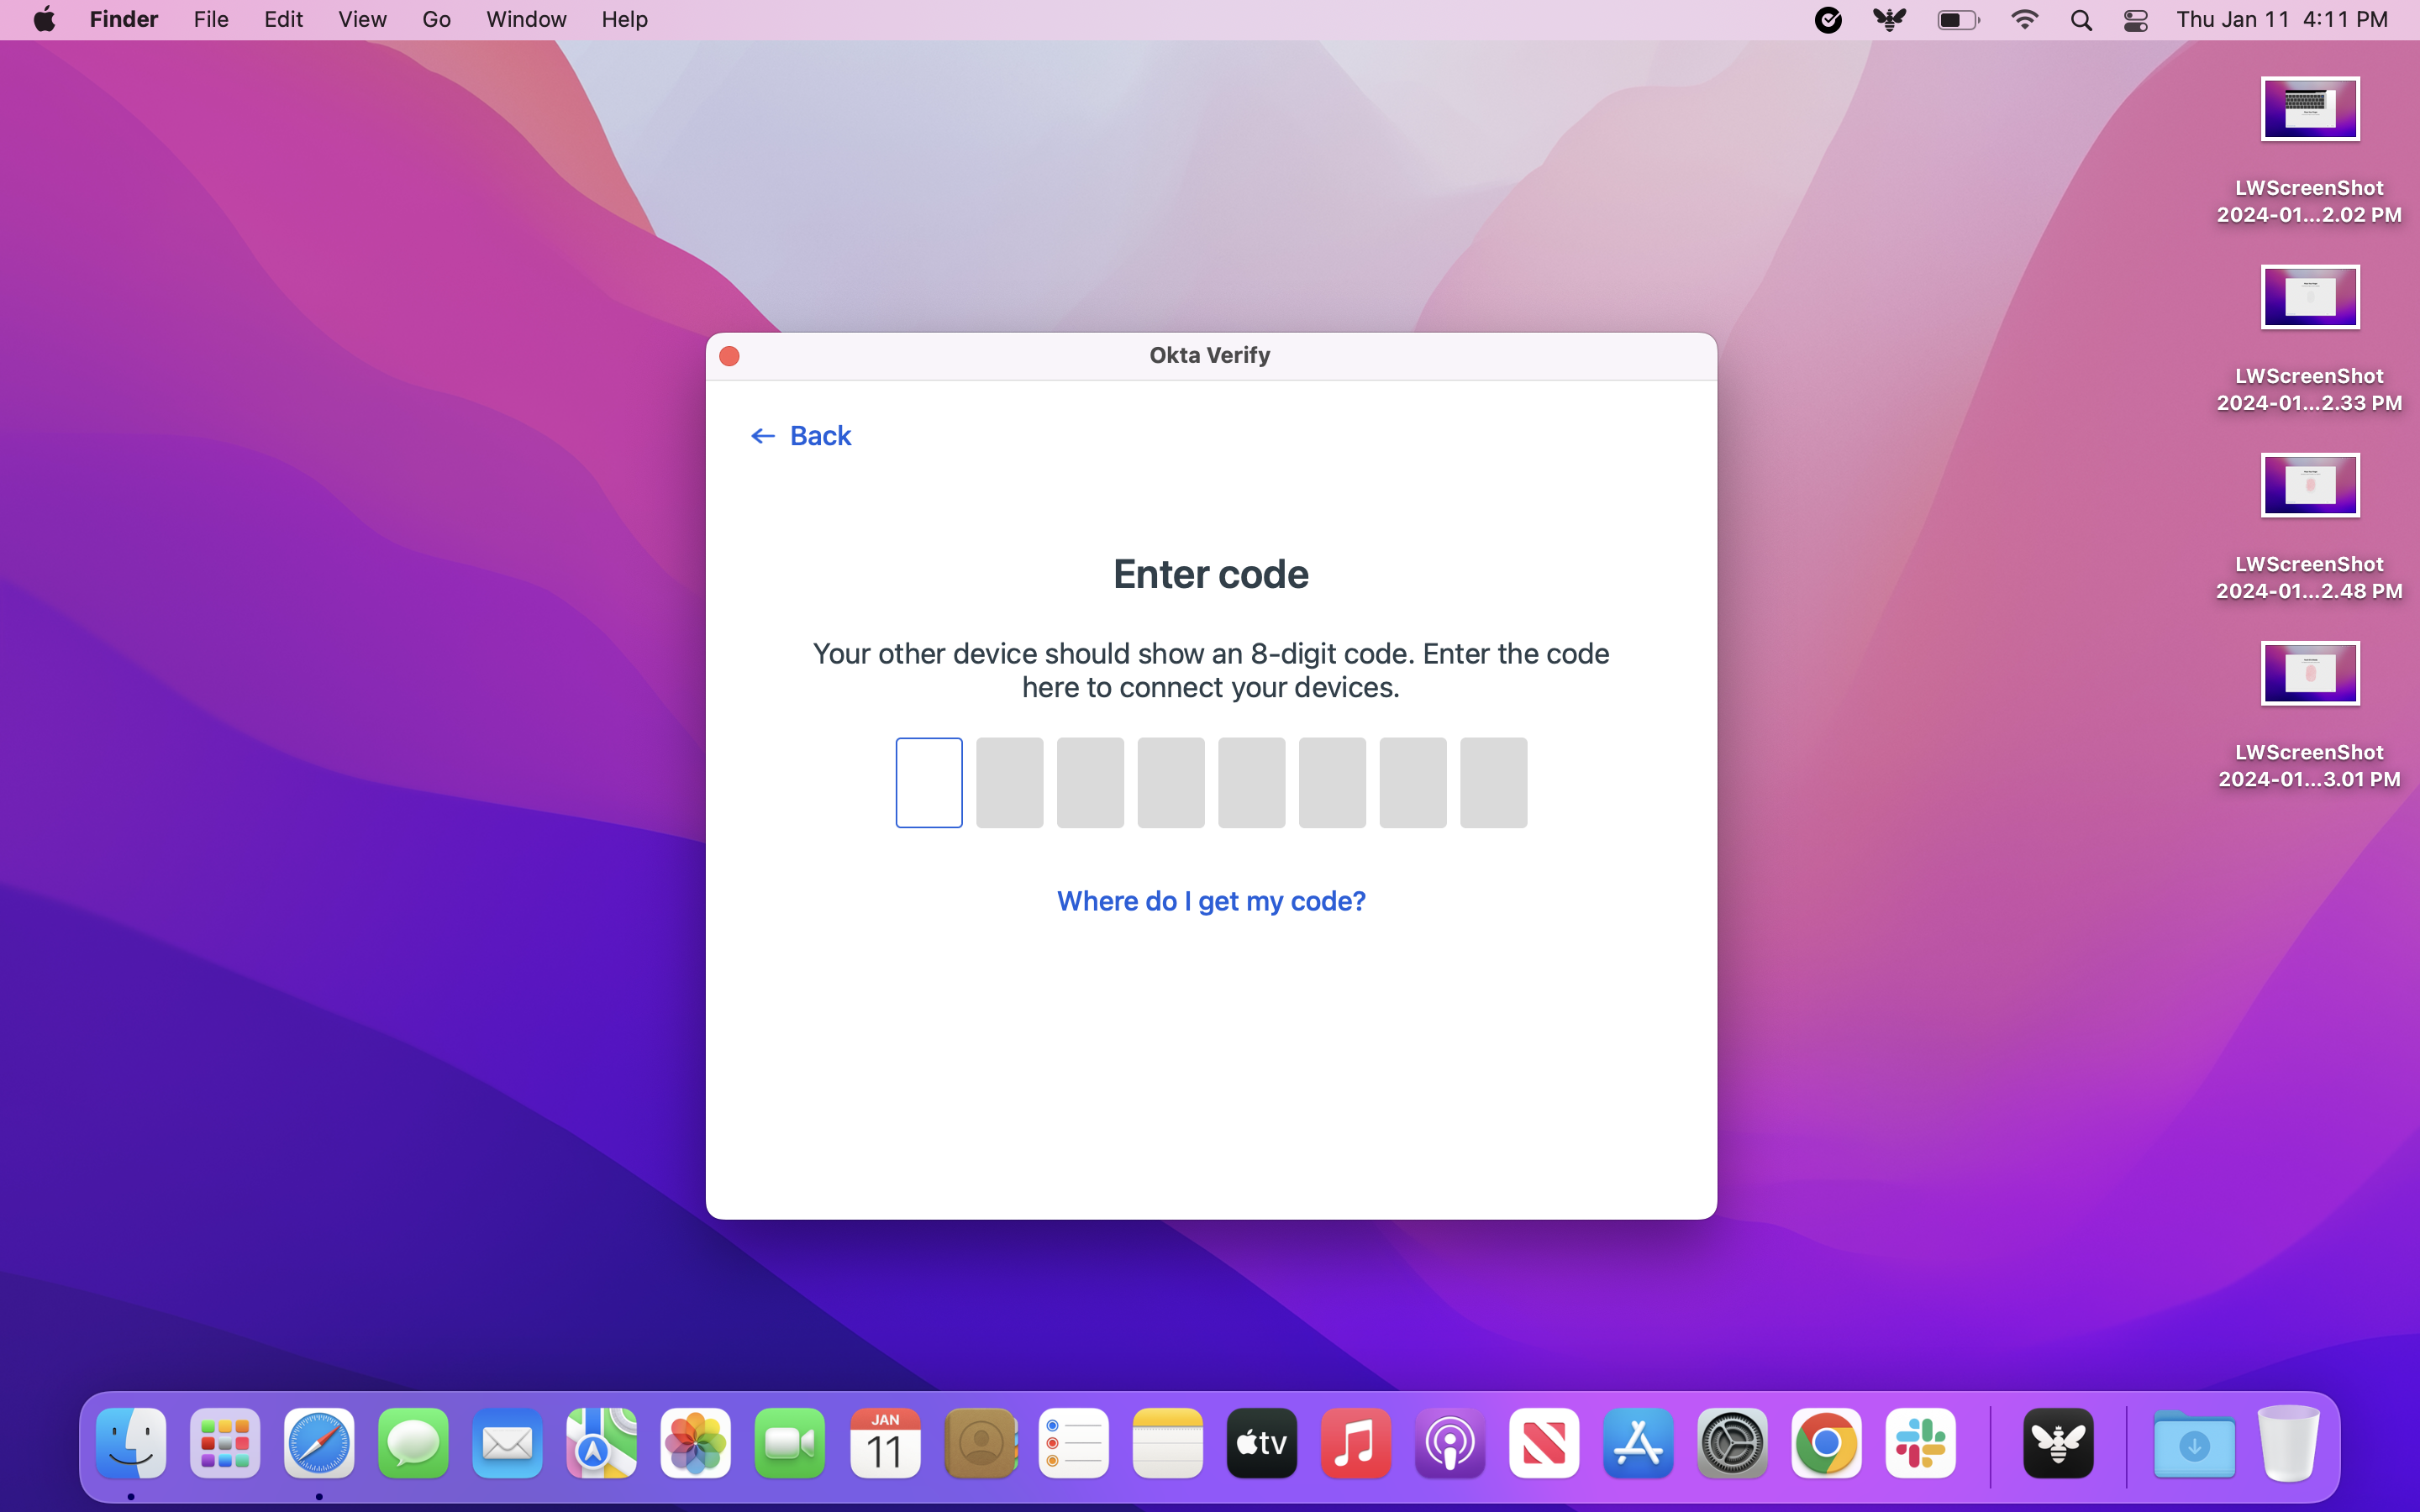
Task: Open the Trash in the Dock
Action: (2288, 1443)
